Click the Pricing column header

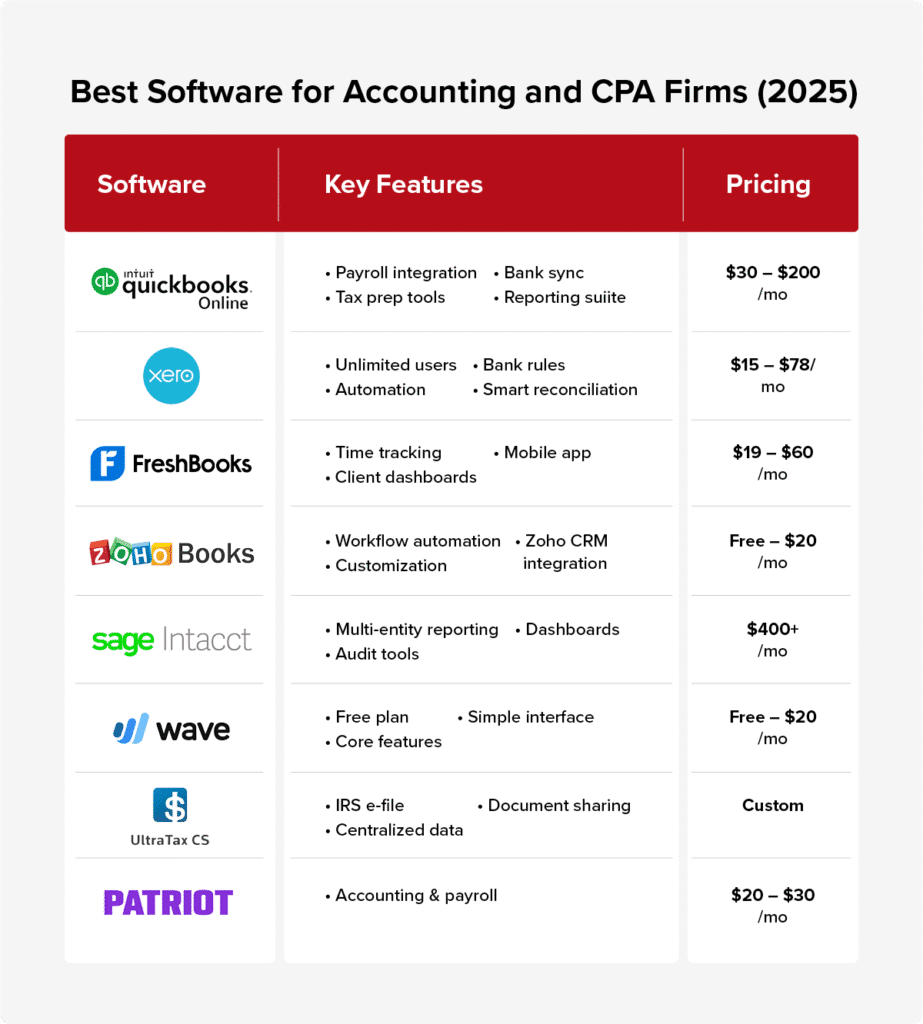pyautogui.click(x=768, y=184)
